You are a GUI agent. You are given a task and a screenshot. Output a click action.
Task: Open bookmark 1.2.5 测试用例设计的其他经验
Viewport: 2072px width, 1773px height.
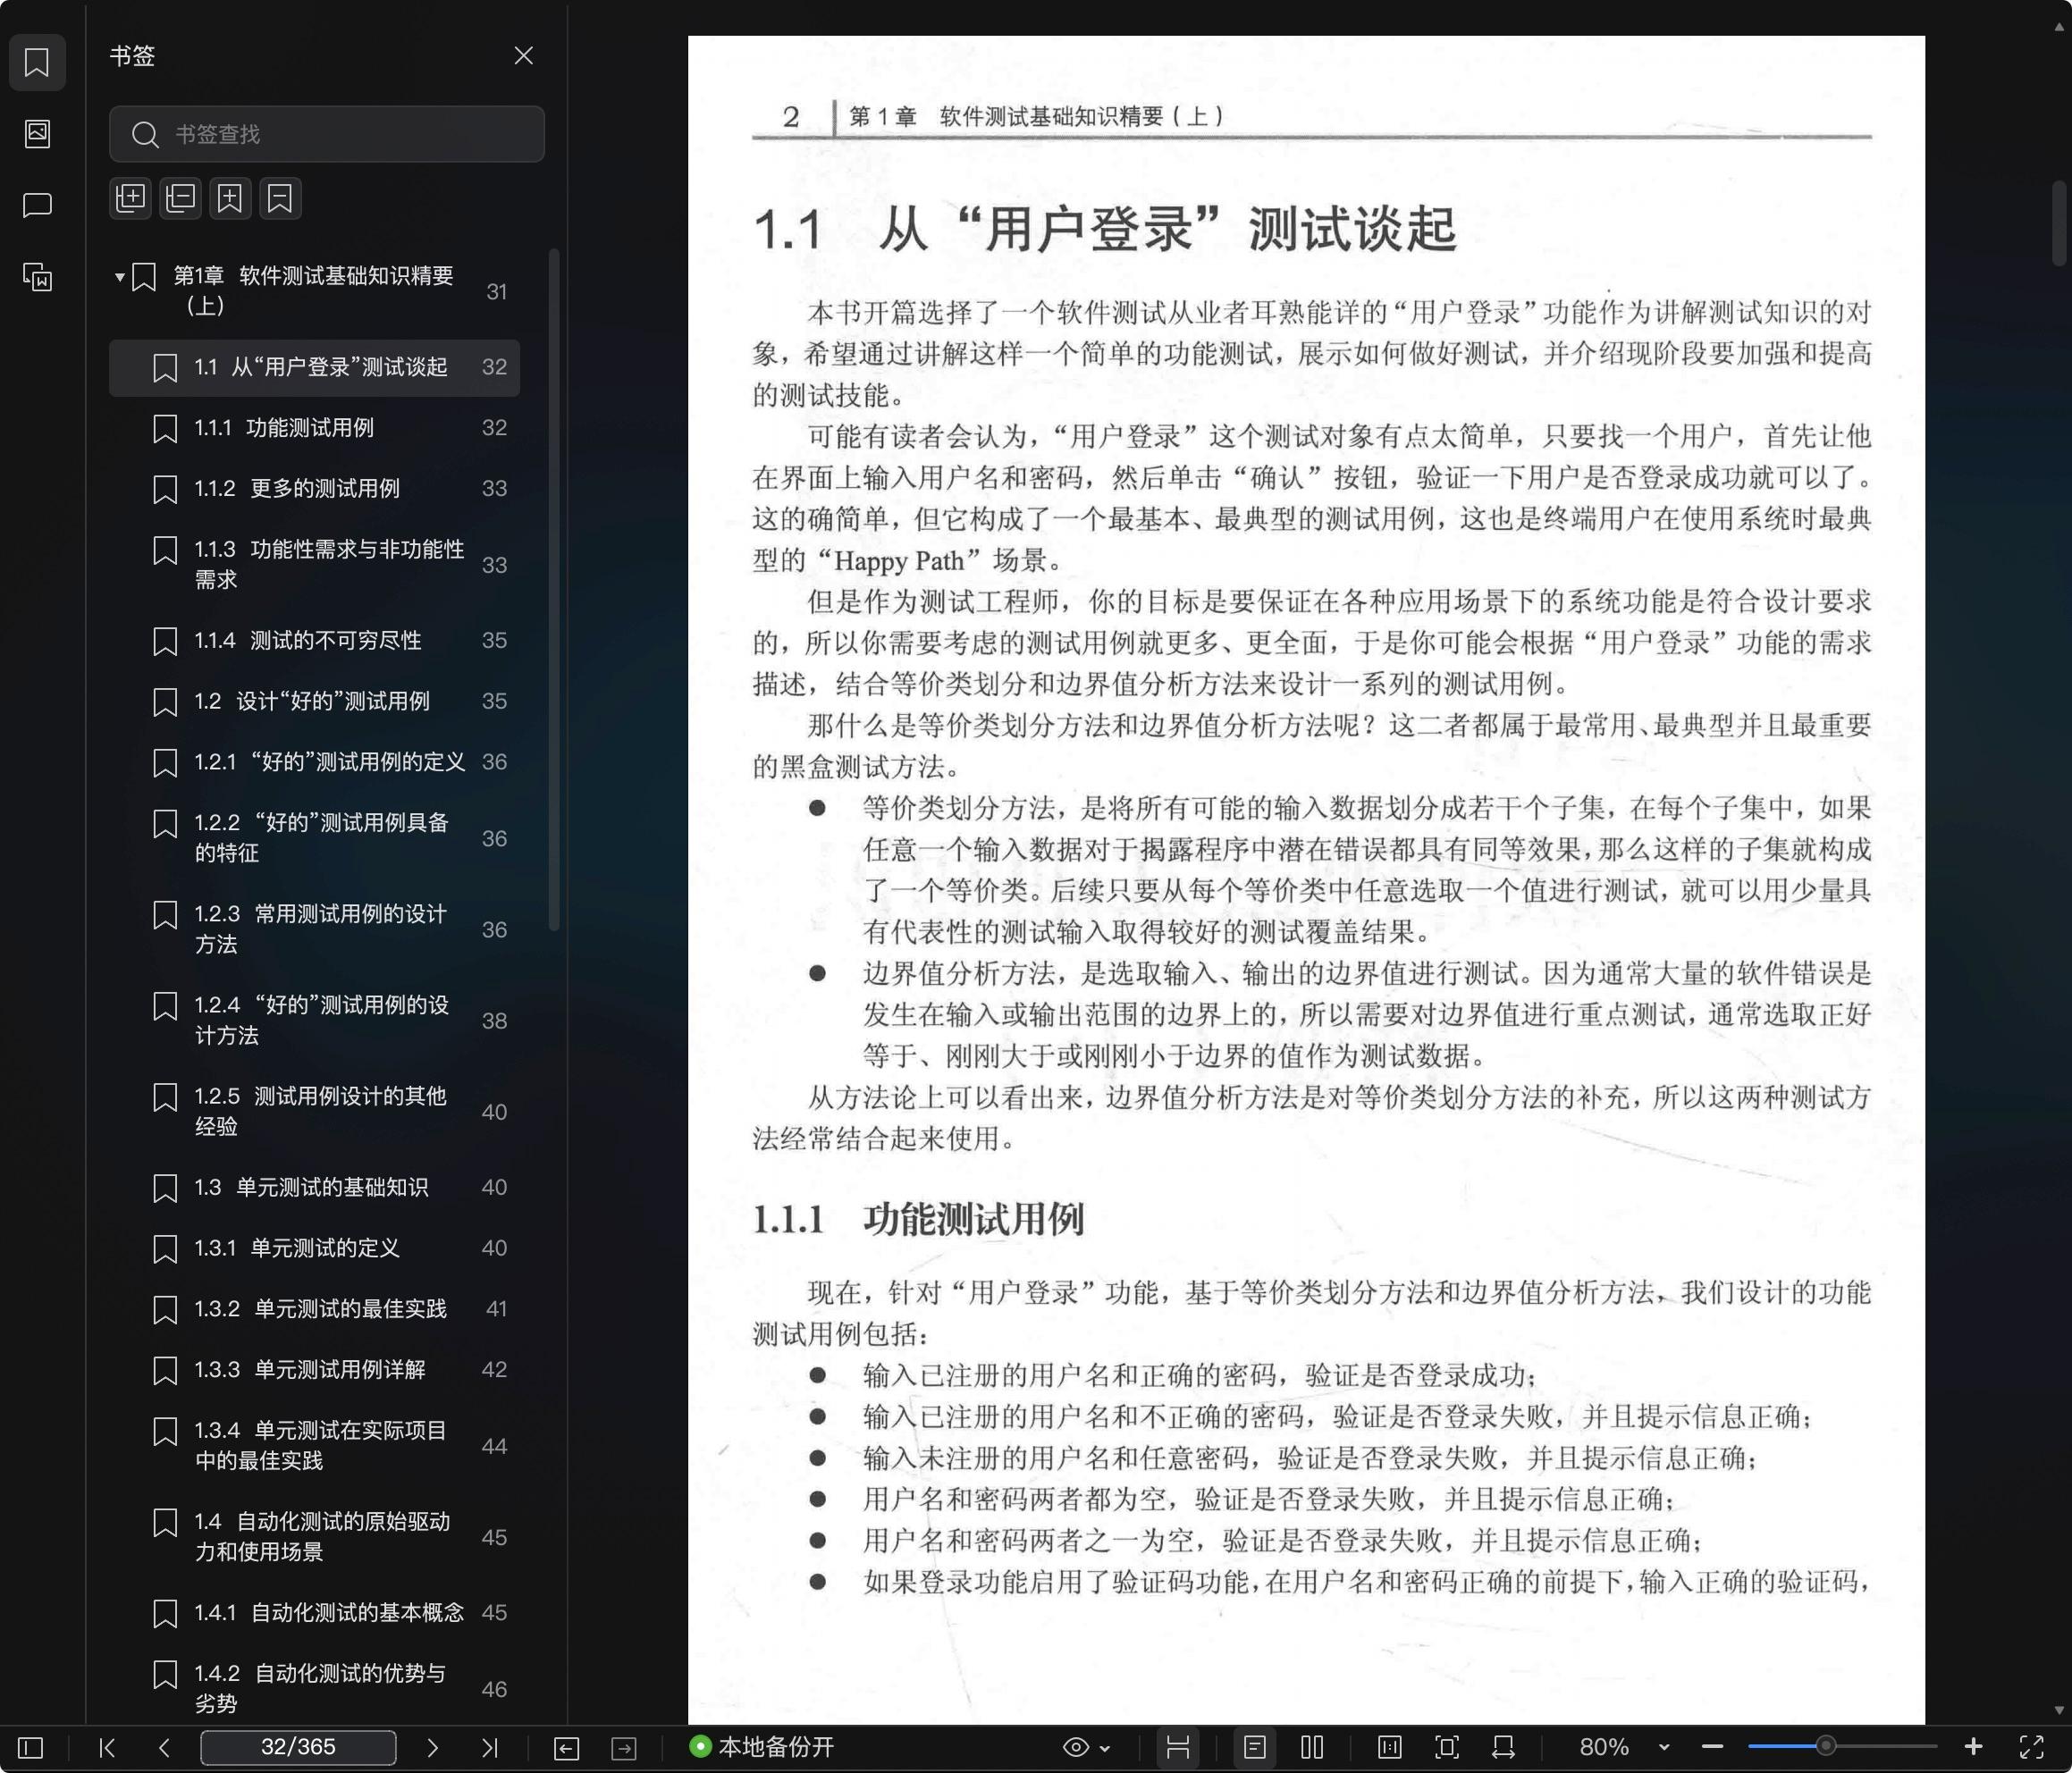314,1111
